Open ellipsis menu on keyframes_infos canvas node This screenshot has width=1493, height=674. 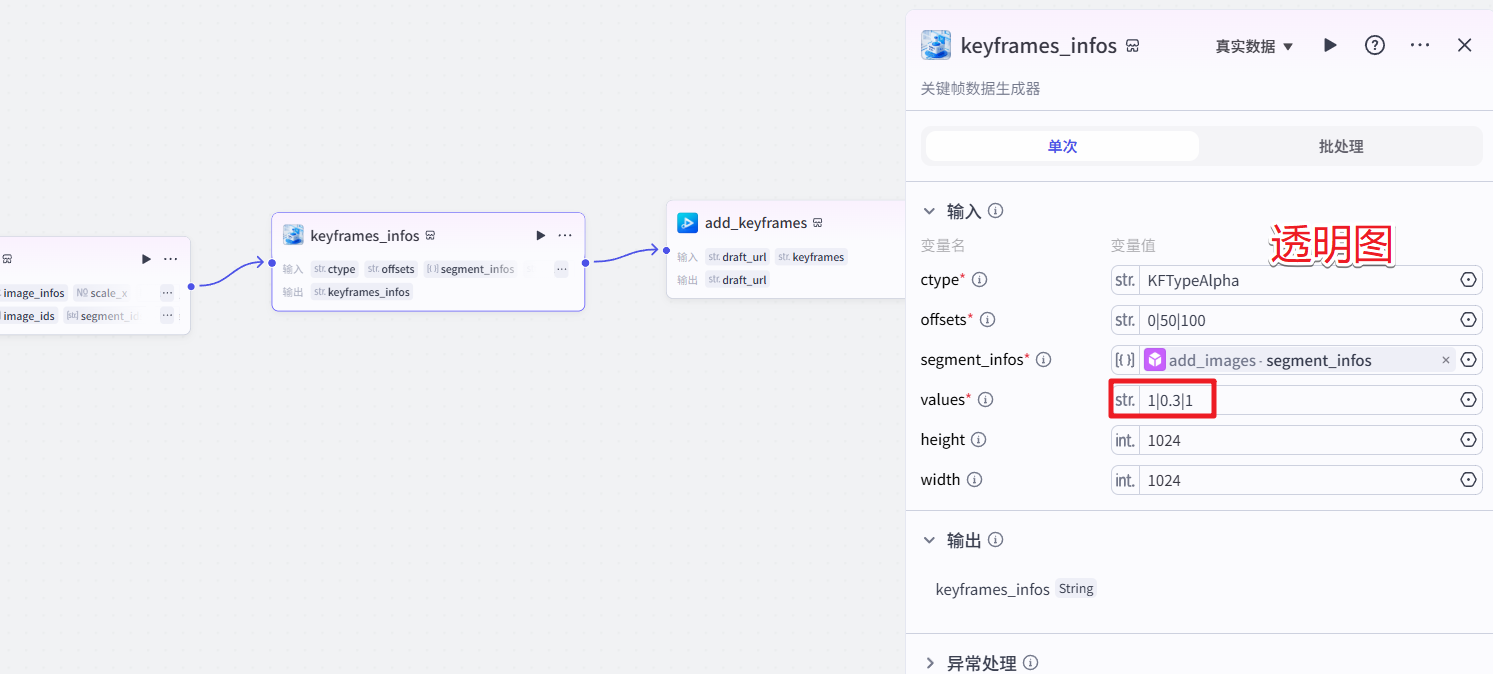565,235
